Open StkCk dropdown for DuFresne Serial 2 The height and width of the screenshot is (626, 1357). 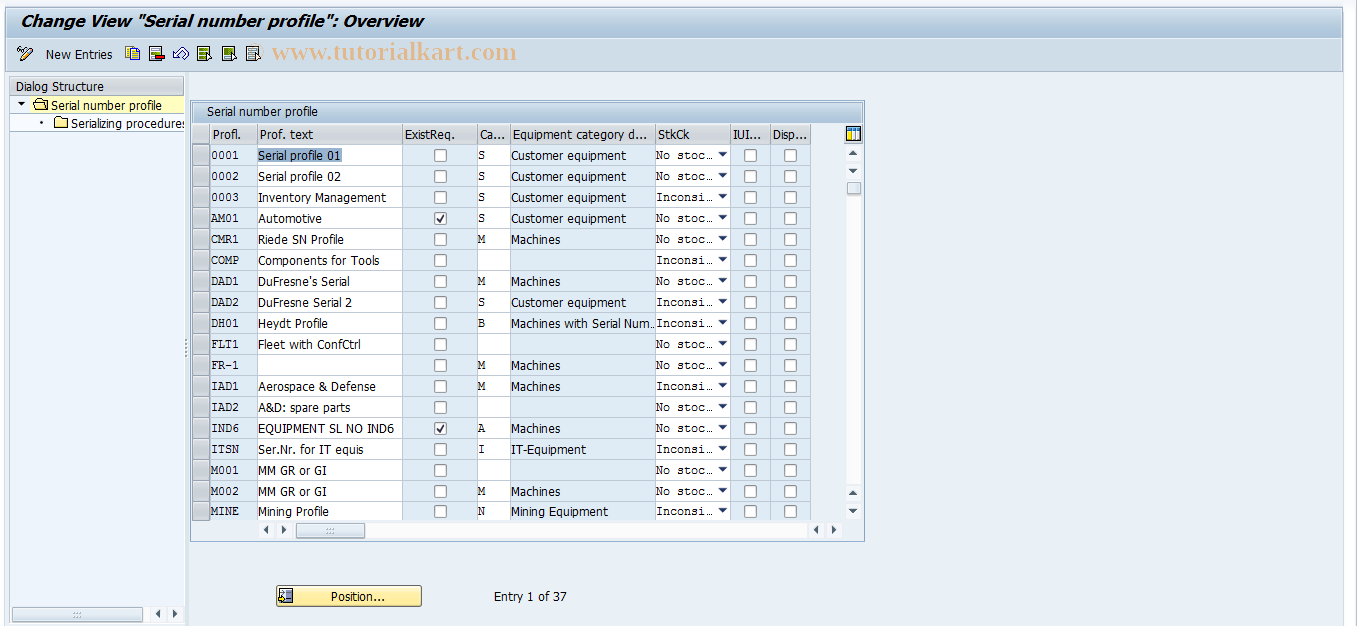coord(722,302)
